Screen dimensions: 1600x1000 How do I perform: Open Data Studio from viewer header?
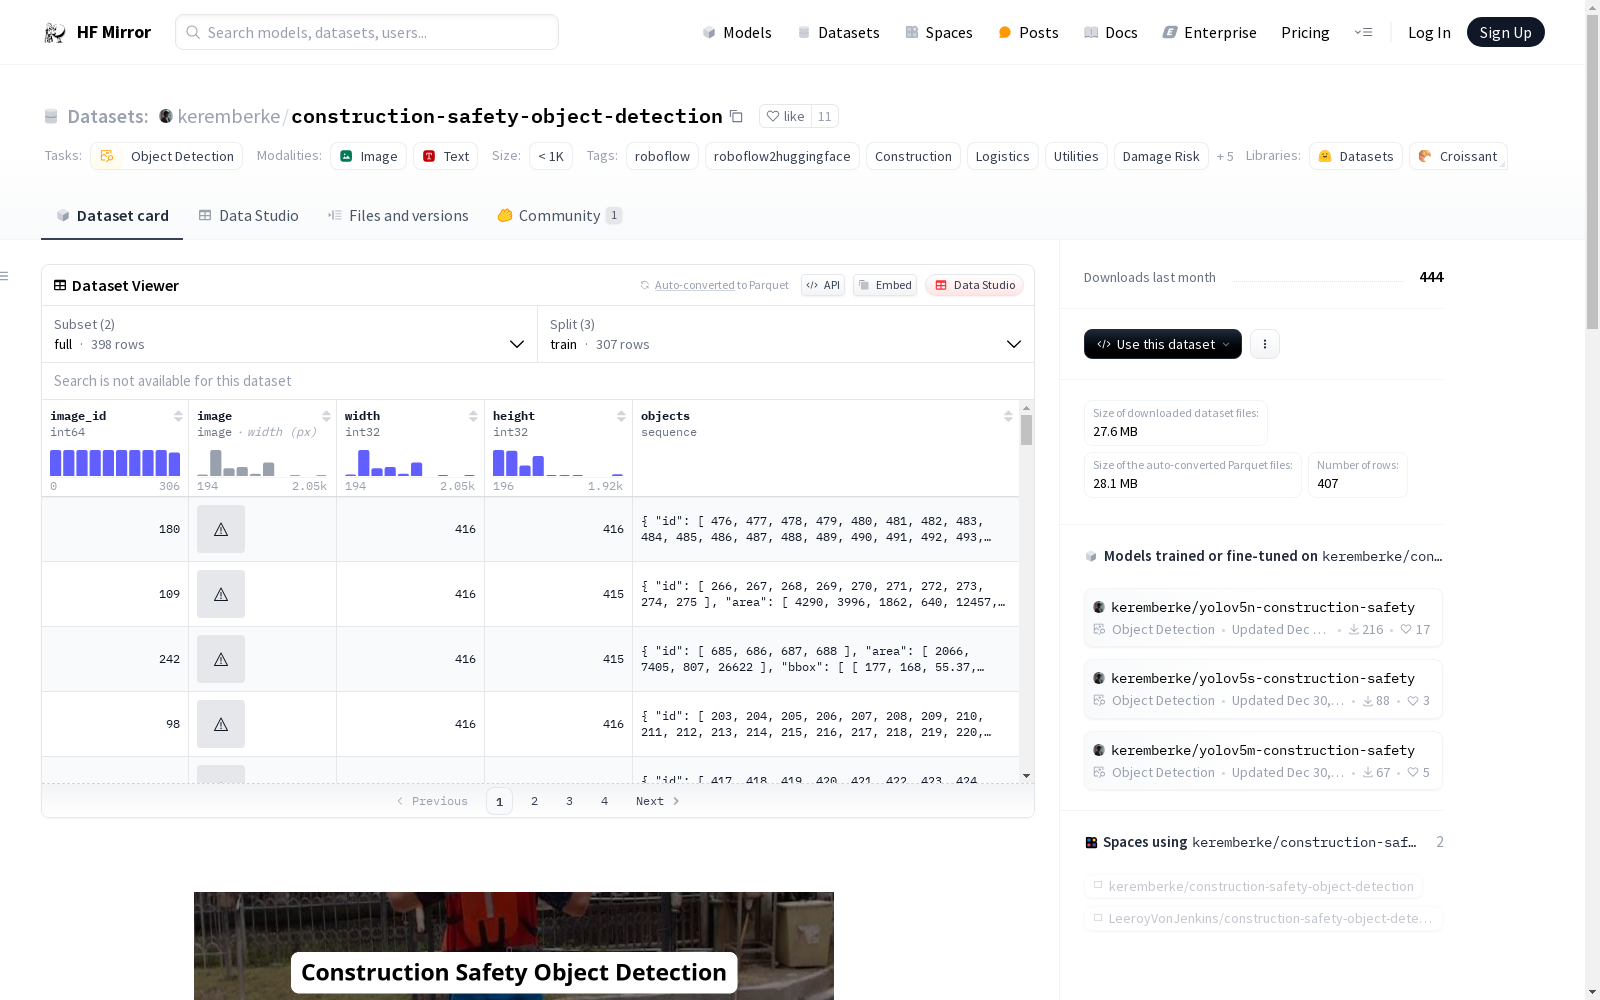975,285
